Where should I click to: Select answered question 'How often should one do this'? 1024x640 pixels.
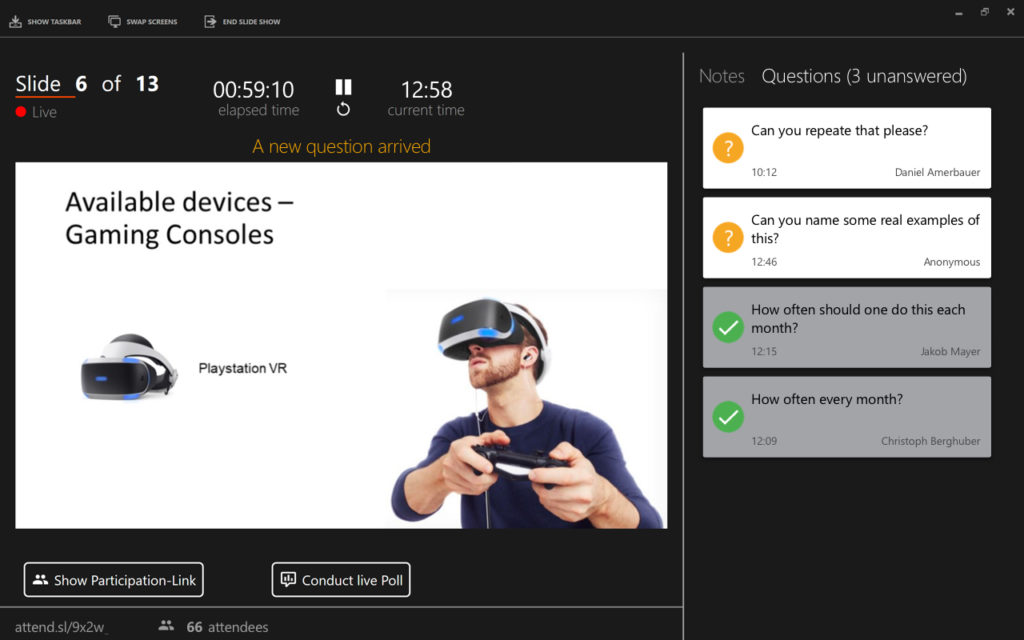[x=846, y=327]
